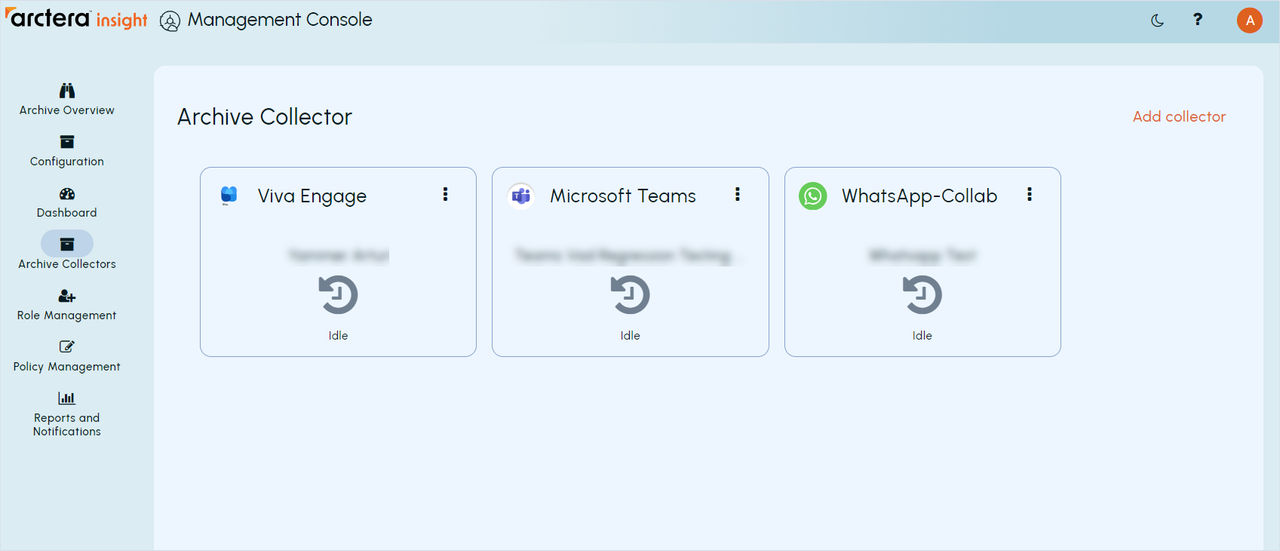Open Microsoft Teams three-dot options menu
The image size is (1280, 551).
coord(738,195)
